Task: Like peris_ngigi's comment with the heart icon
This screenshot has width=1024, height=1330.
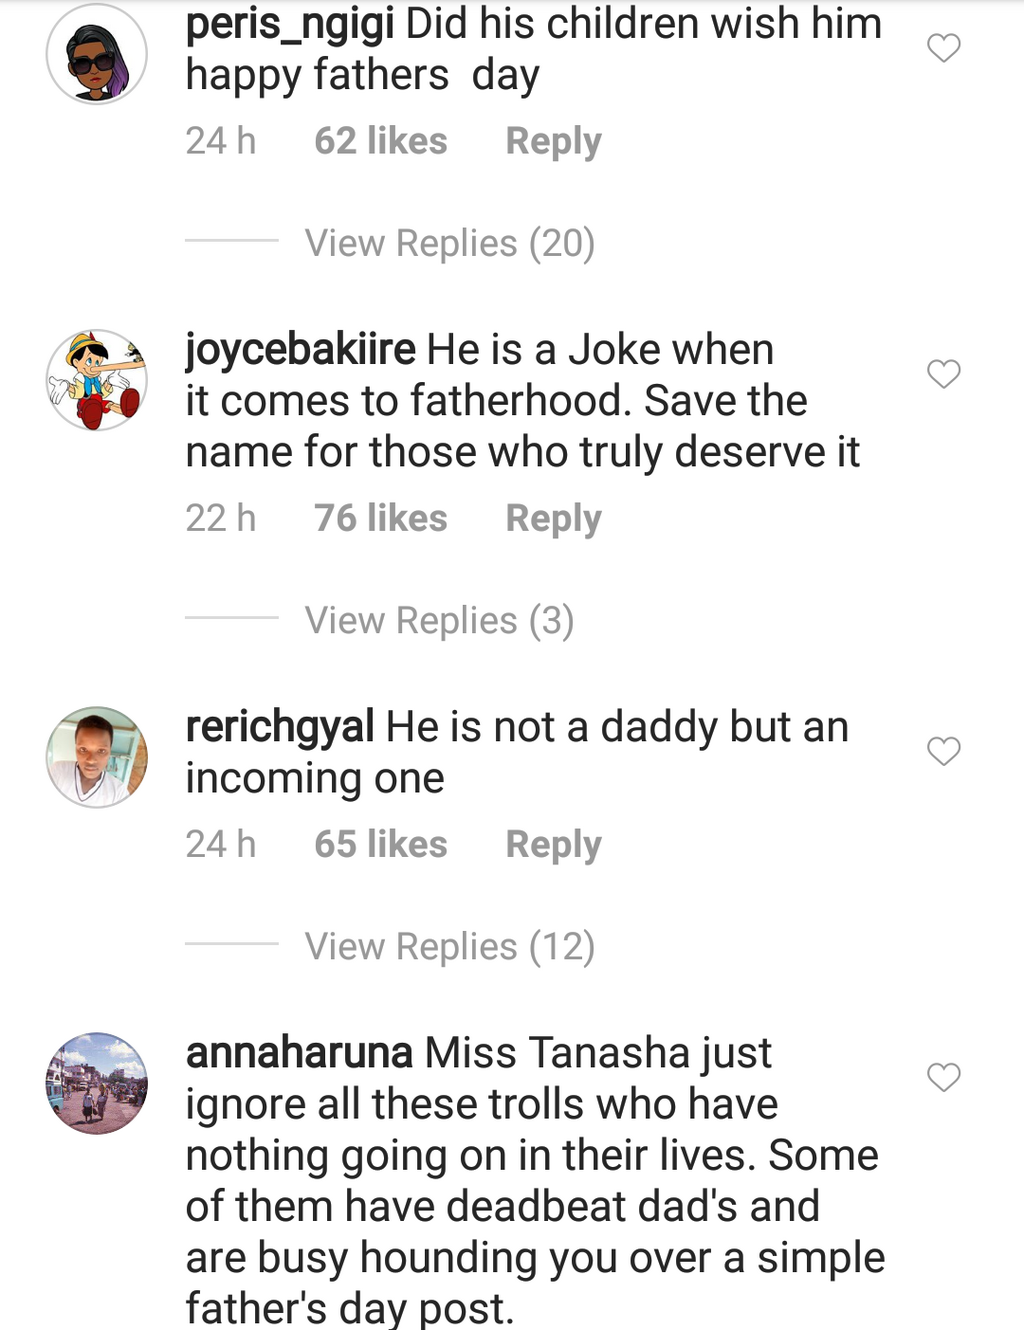Action: click(943, 47)
